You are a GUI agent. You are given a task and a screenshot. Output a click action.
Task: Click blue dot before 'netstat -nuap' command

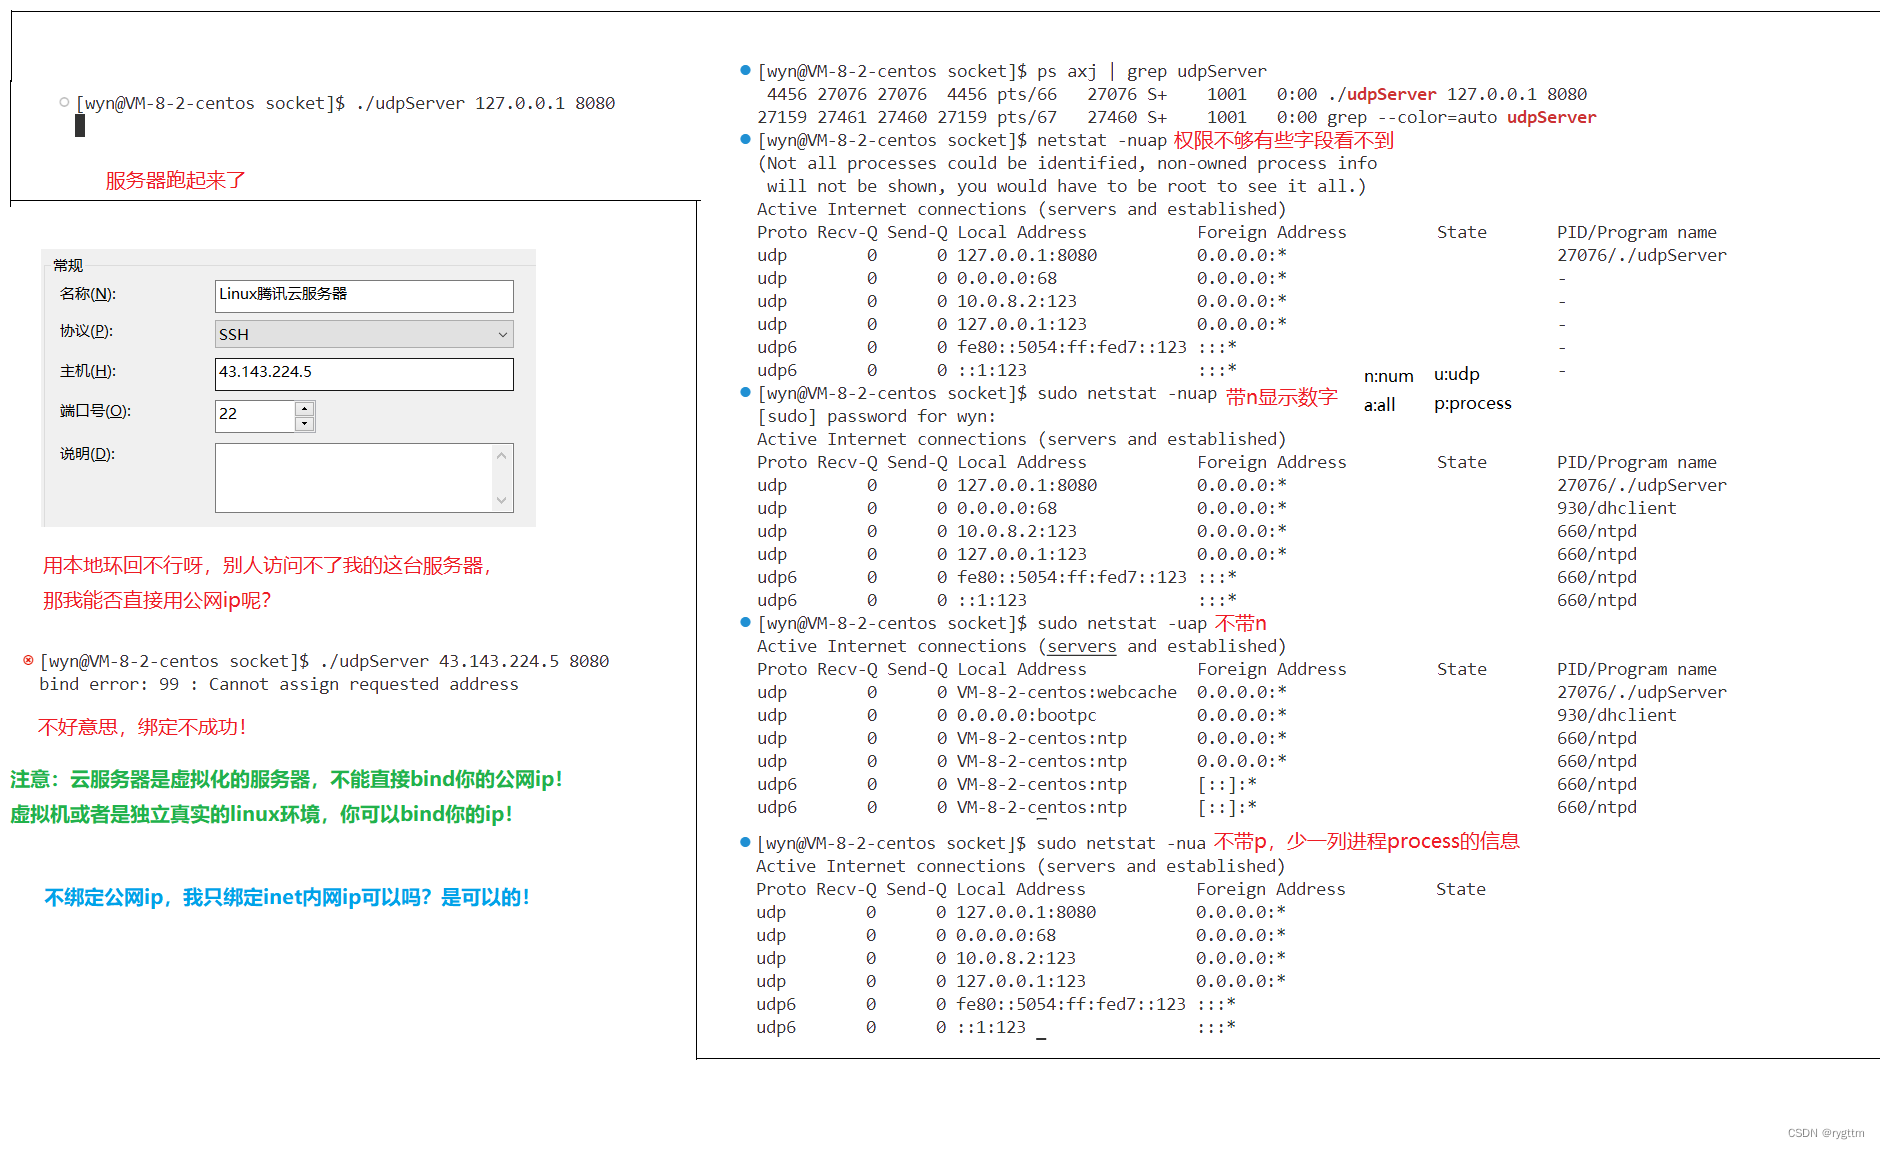tap(745, 139)
